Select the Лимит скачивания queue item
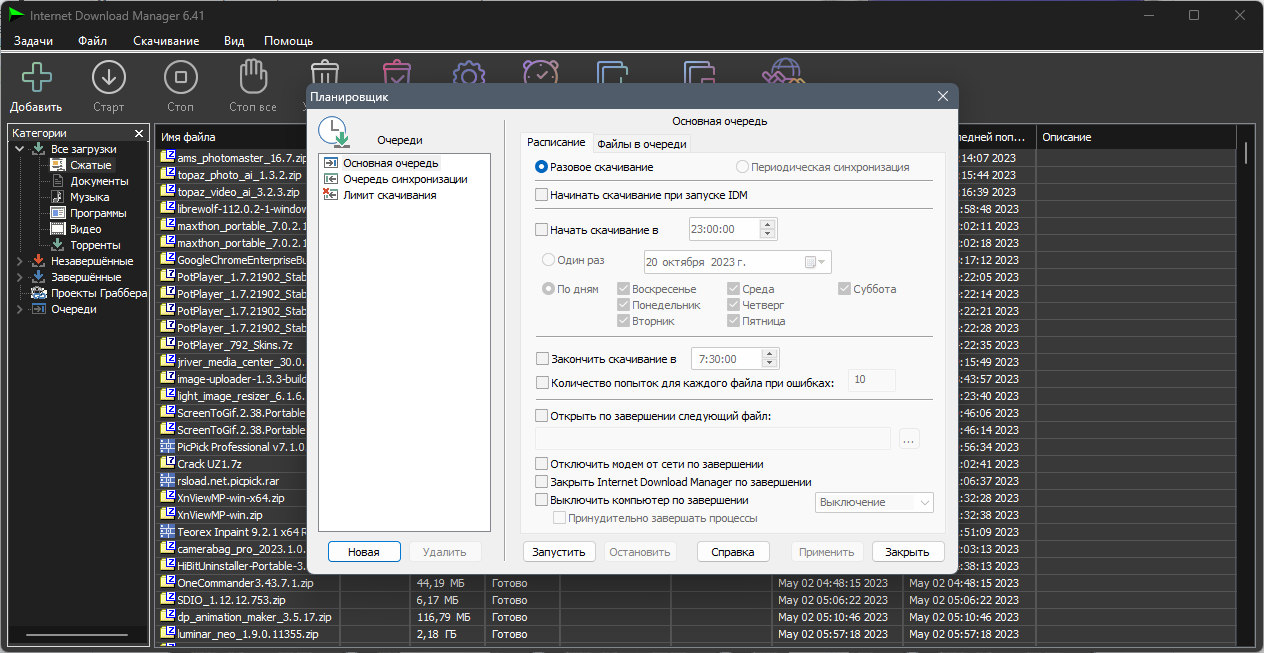This screenshot has height=653, width=1264. point(389,195)
